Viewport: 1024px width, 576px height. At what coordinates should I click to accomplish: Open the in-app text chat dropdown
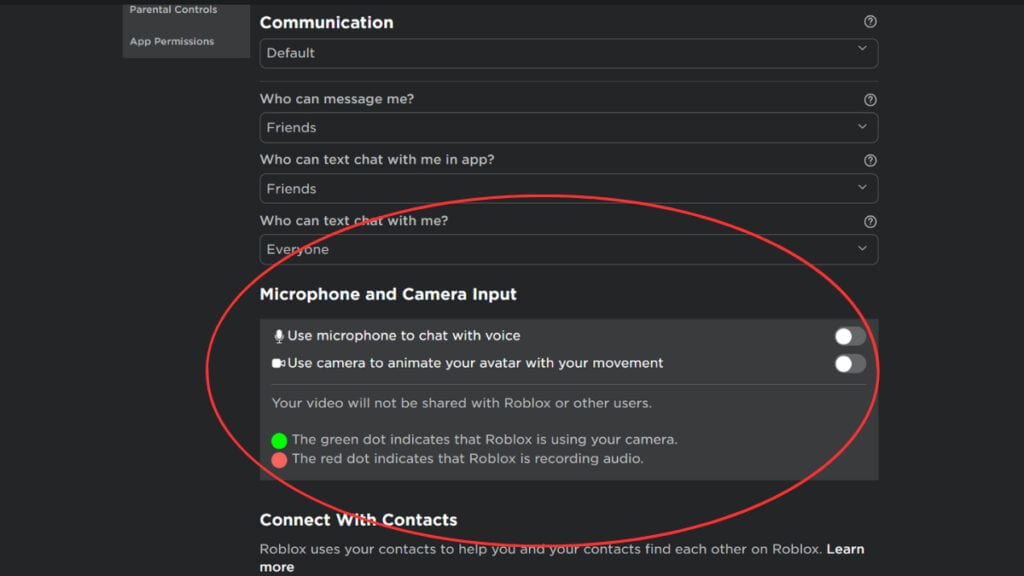[x=568, y=188]
